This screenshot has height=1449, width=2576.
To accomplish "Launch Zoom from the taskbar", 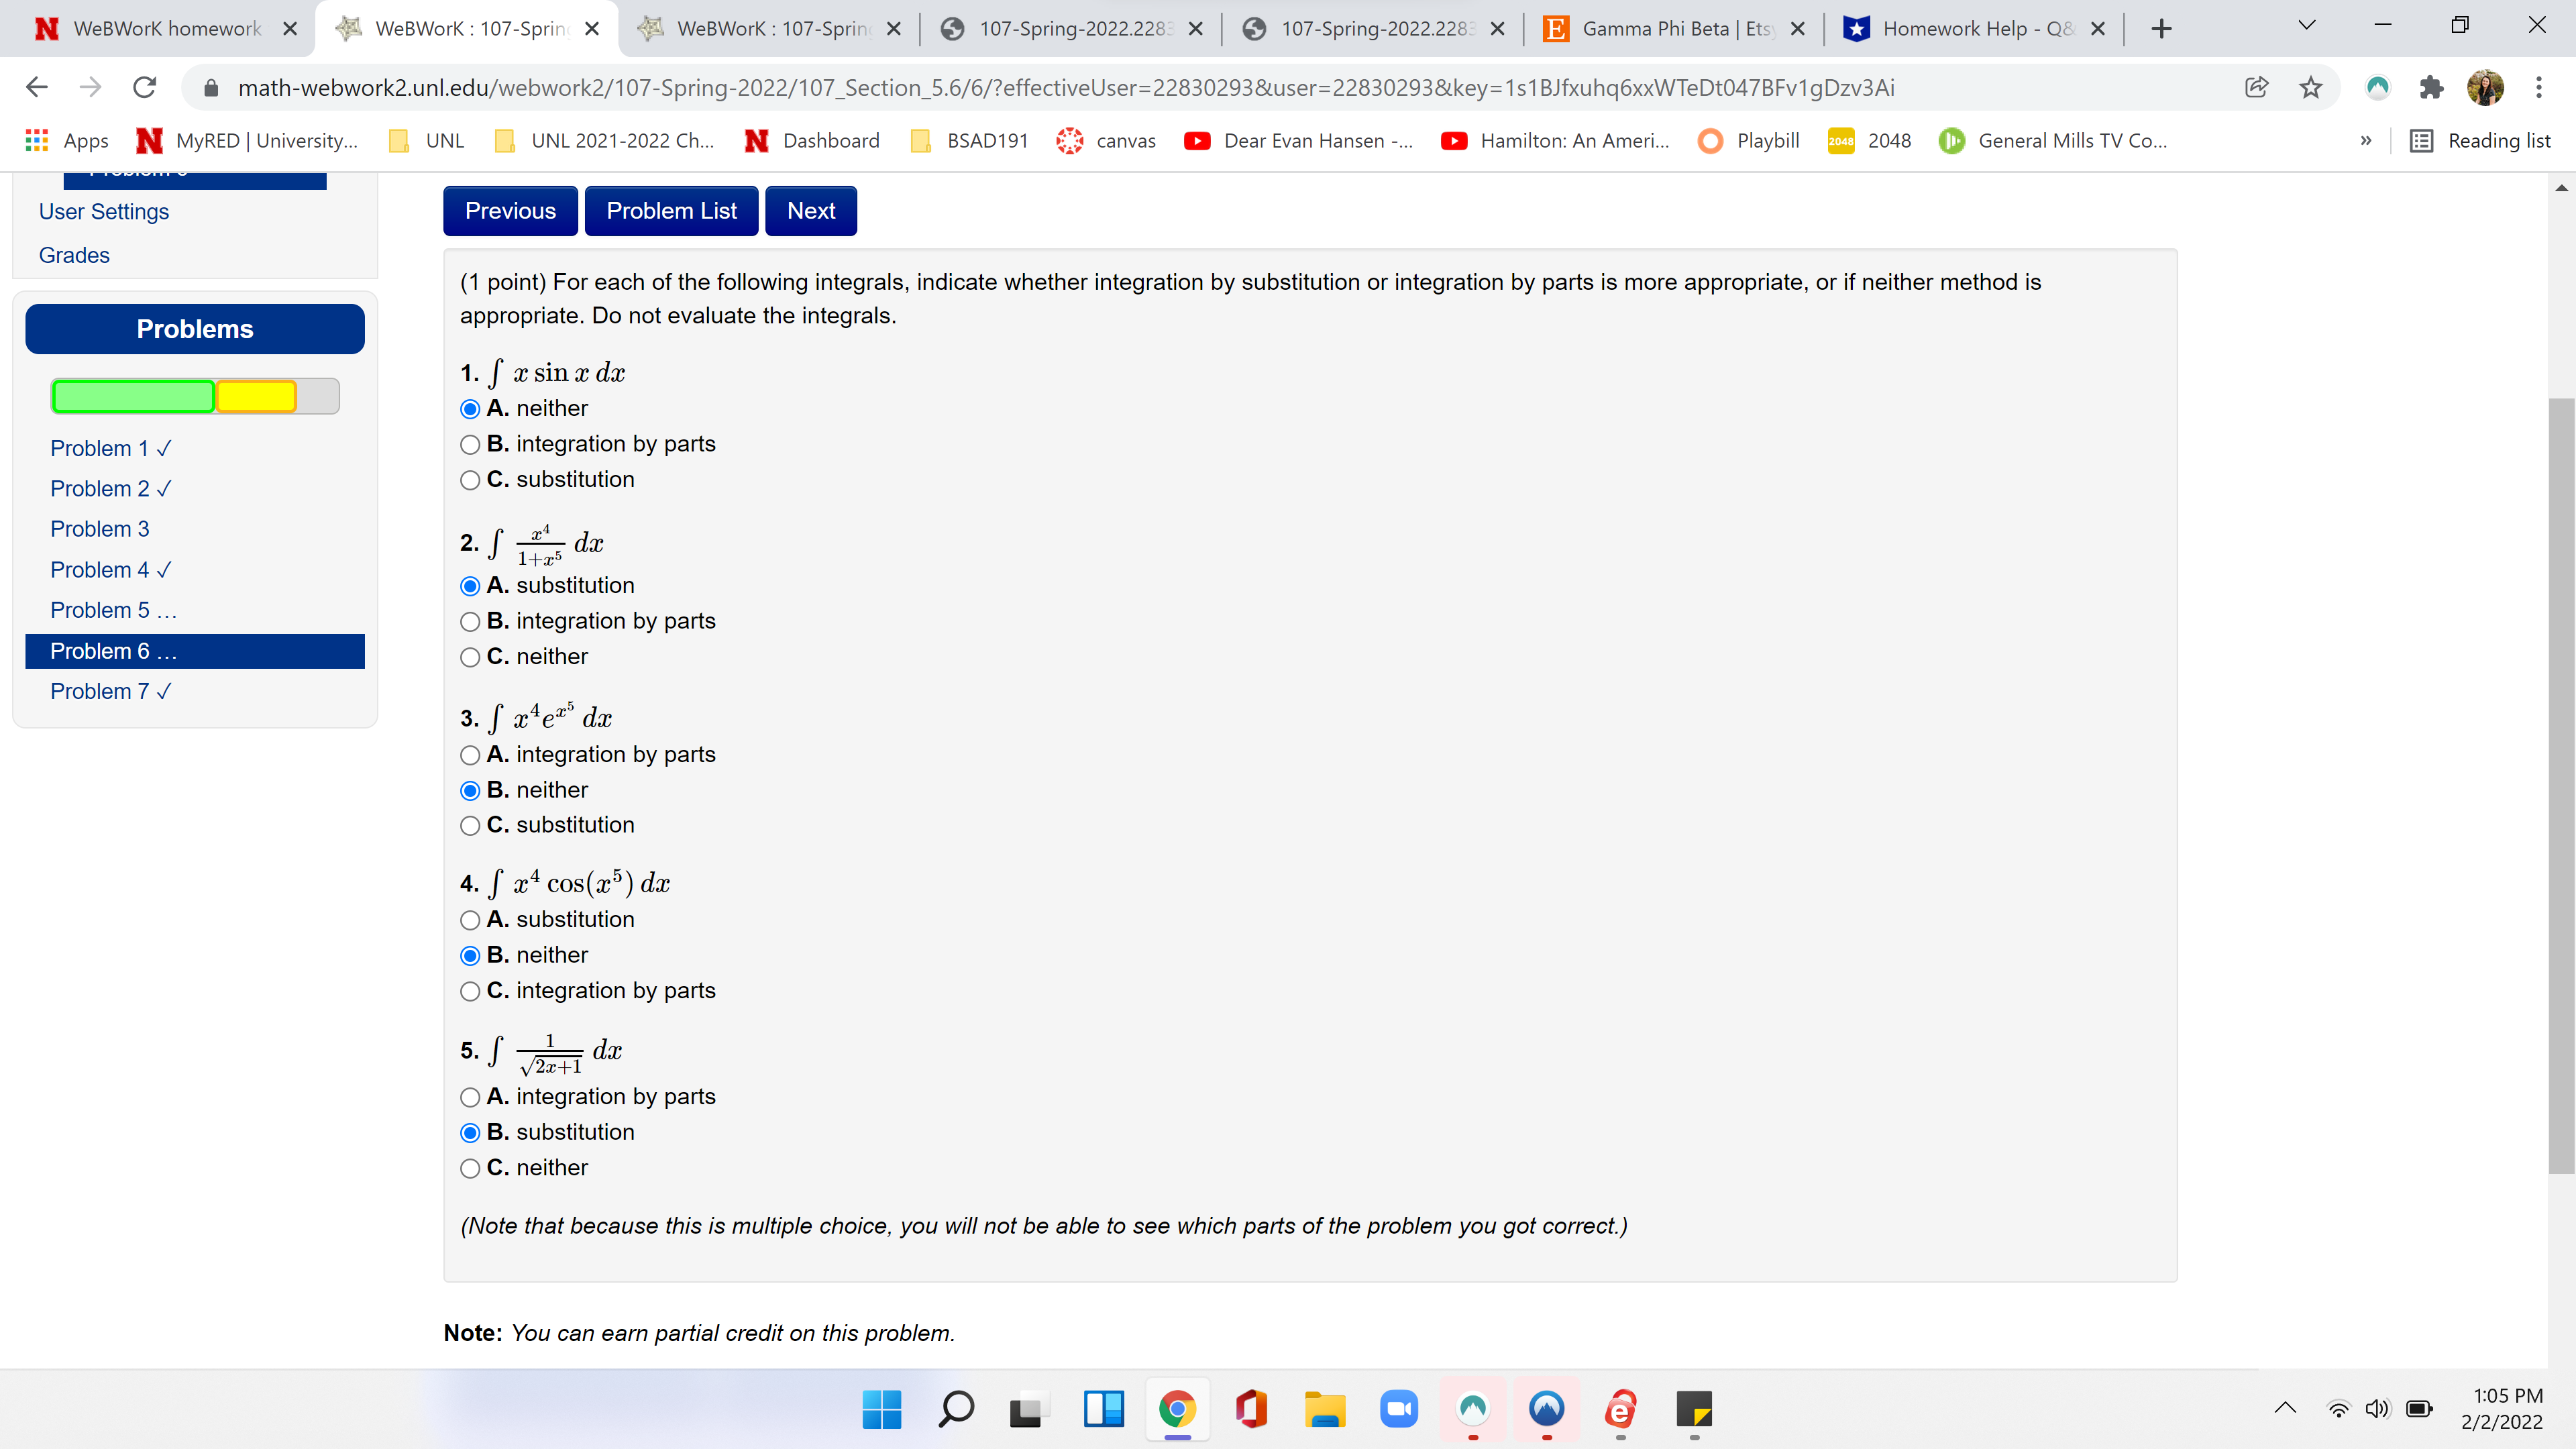I will [1399, 1410].
